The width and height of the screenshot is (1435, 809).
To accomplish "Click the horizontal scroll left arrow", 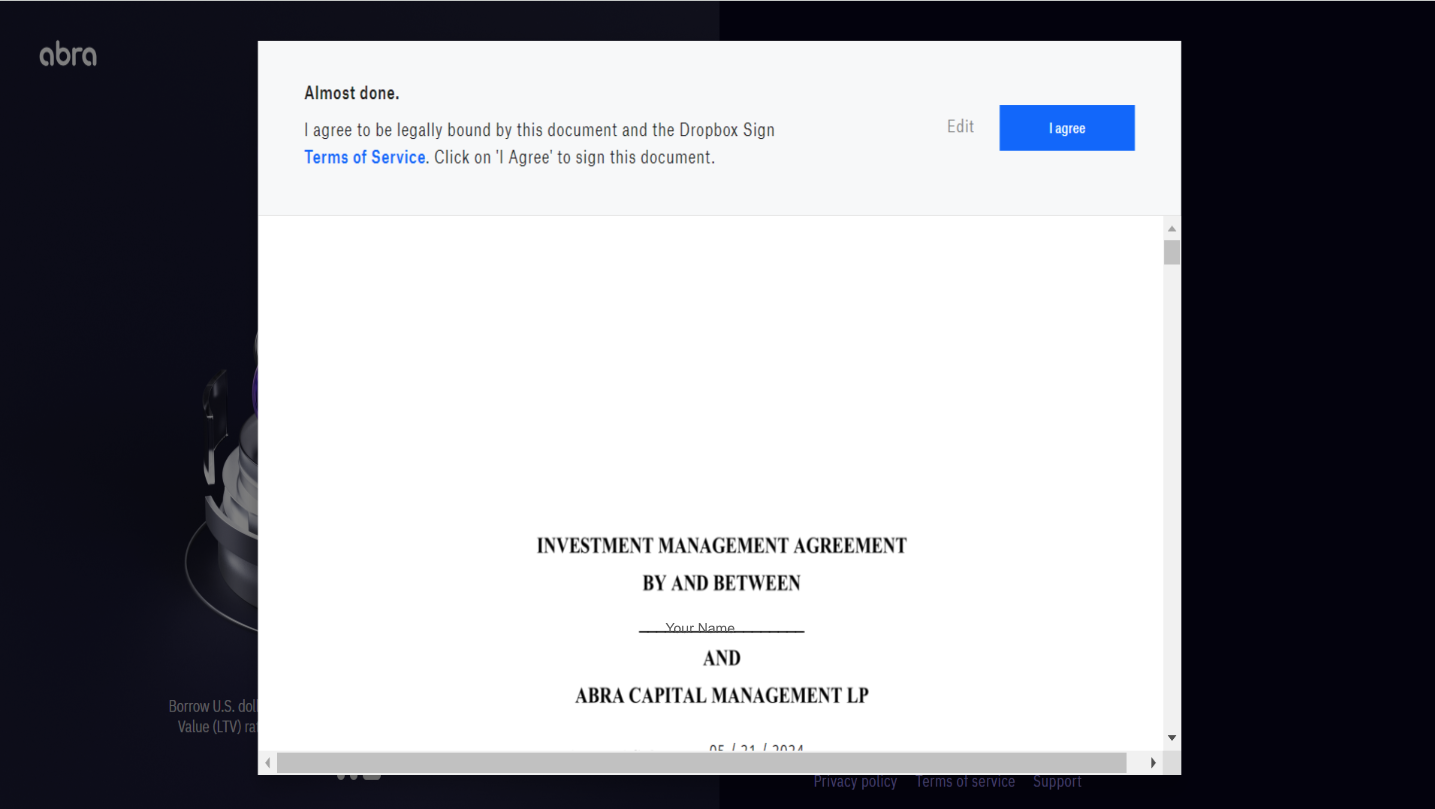I will click(x=267, y=763).
